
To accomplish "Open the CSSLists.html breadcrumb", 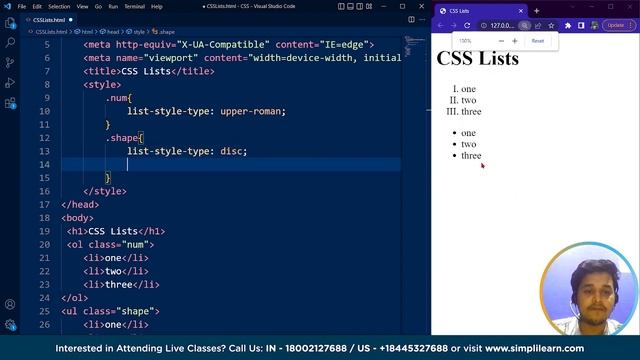I will click(x=51, y=31).
